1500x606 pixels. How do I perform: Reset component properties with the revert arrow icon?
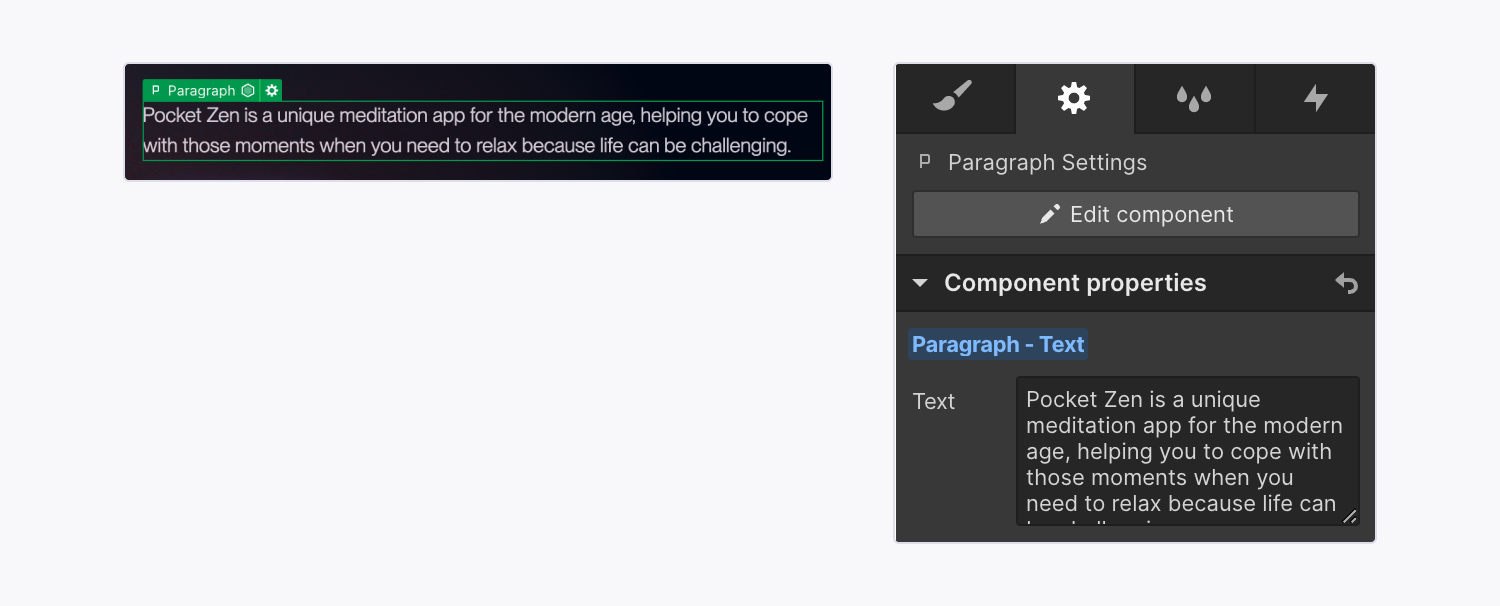point(1347,283)
